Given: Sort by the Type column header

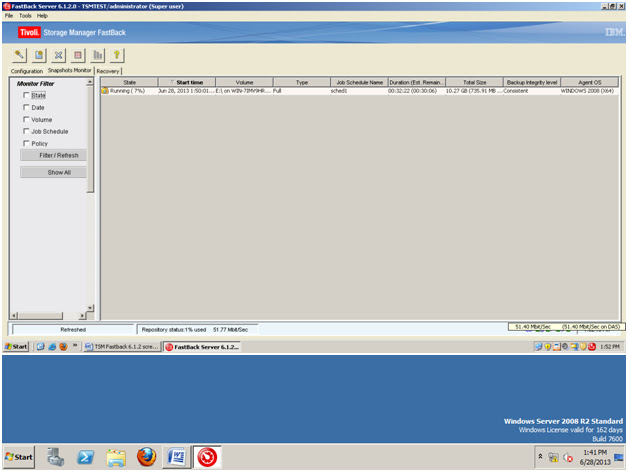Looking at the screenshot, I should click(302, 82).
